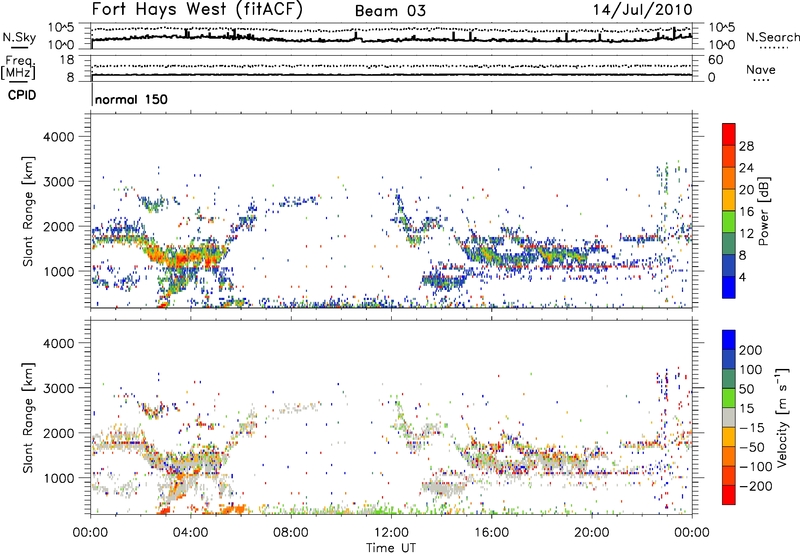Click "4000" tick in the Power panel
The height and width of the screenshot is (554, 800).
click(58, 137)
